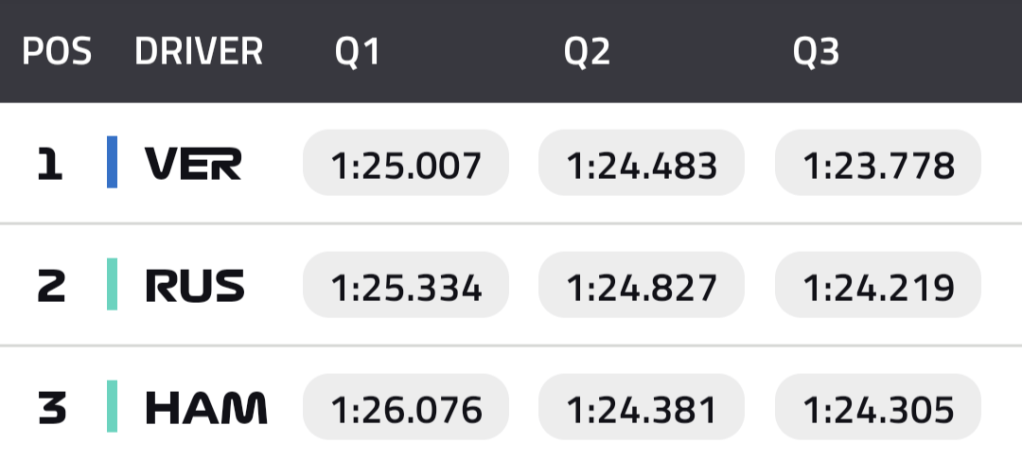Click the DRIVER column header
Viewport: 1022px width, 461px height.
tap(199, 52)
